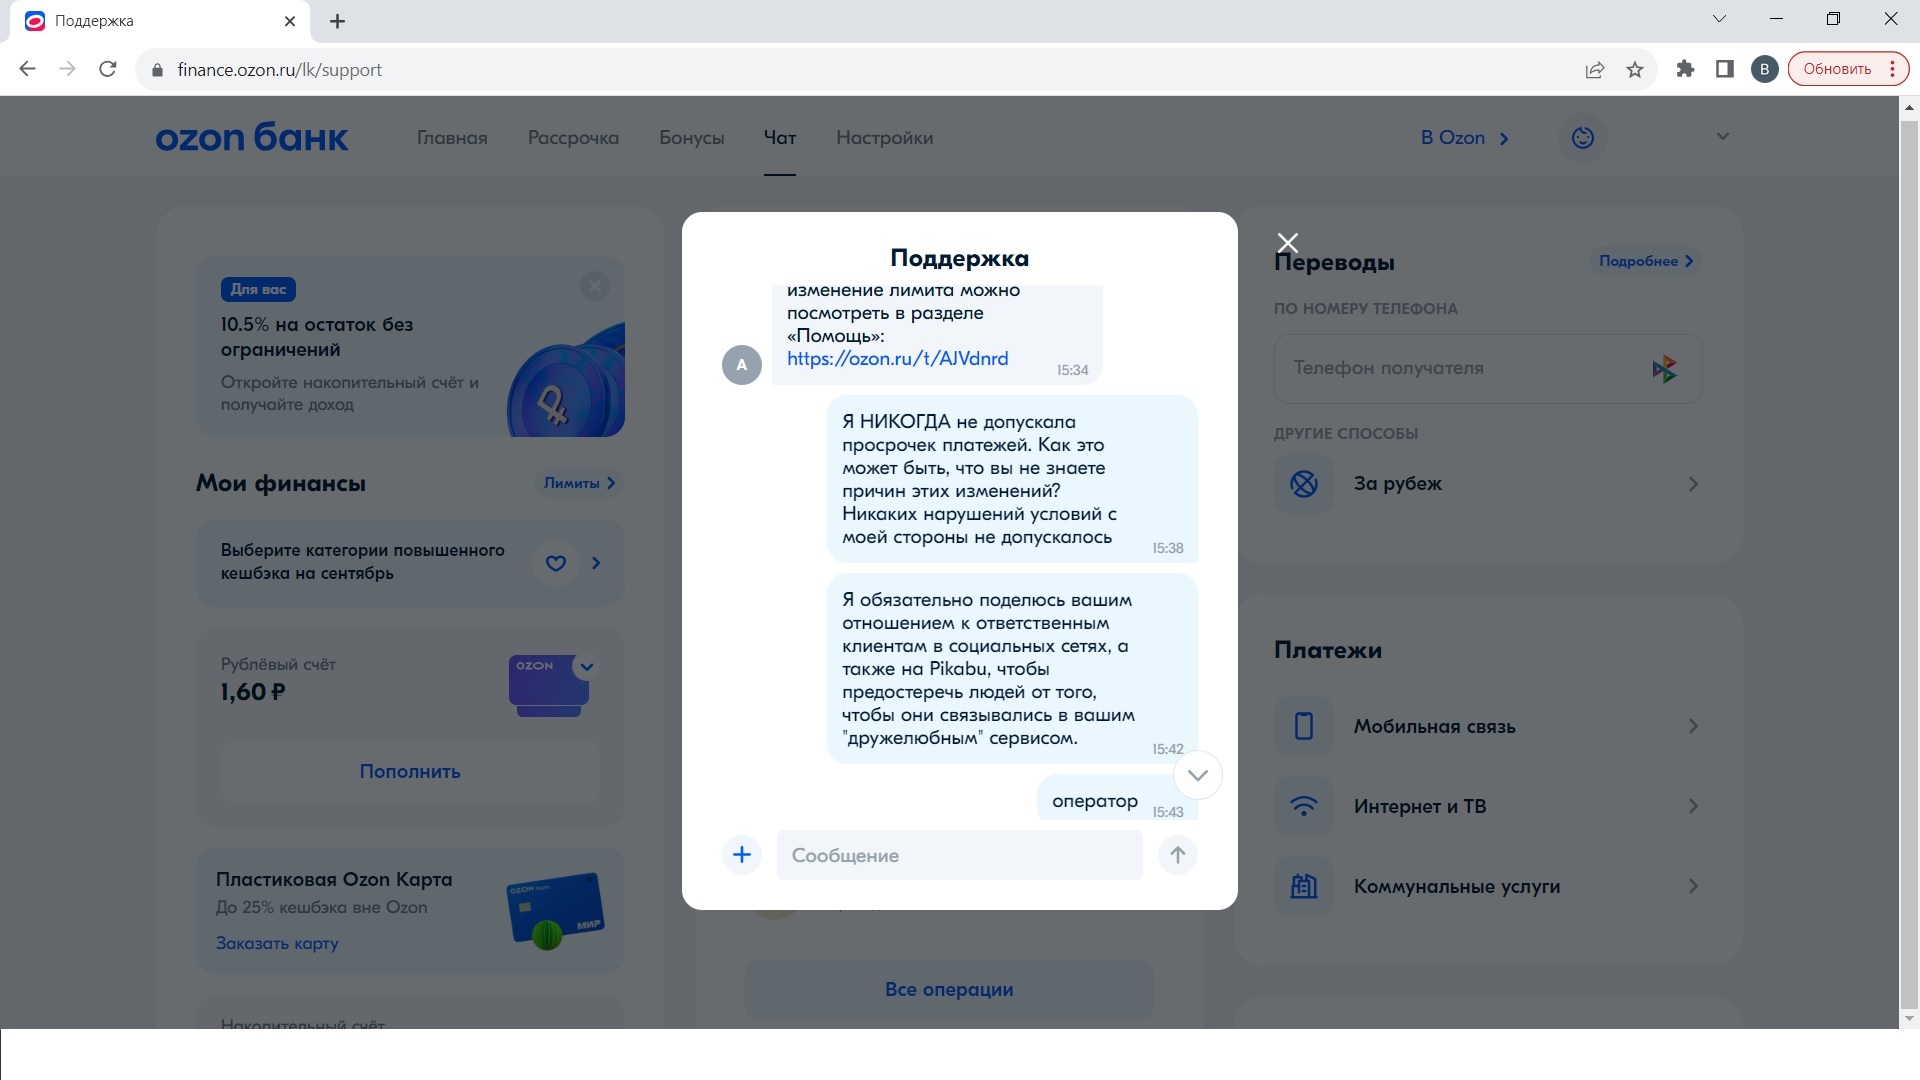Click the heart cashback categories icon

point(556,563)
